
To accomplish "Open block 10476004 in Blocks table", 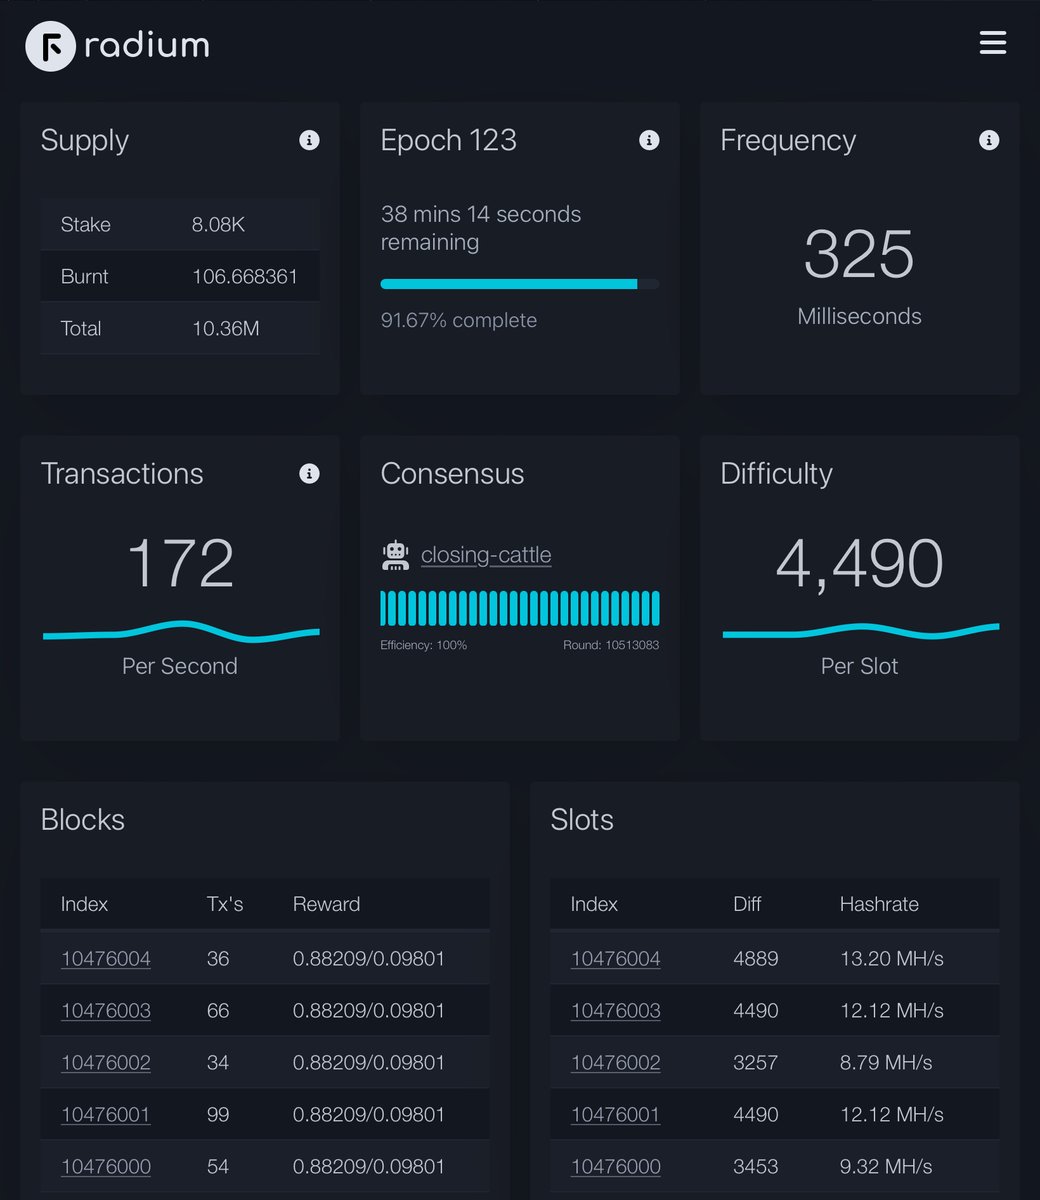I will 106,959.
